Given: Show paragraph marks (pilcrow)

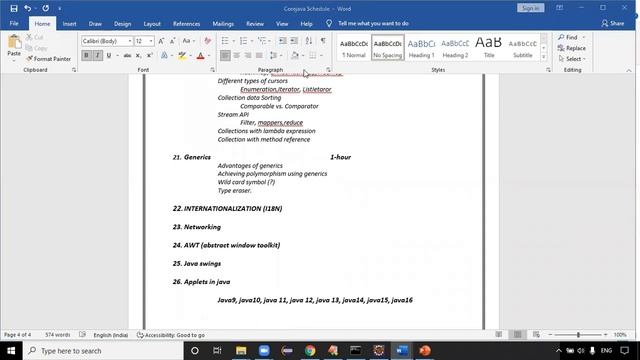Looking at the screenshot, I should [x=323, y=41].
